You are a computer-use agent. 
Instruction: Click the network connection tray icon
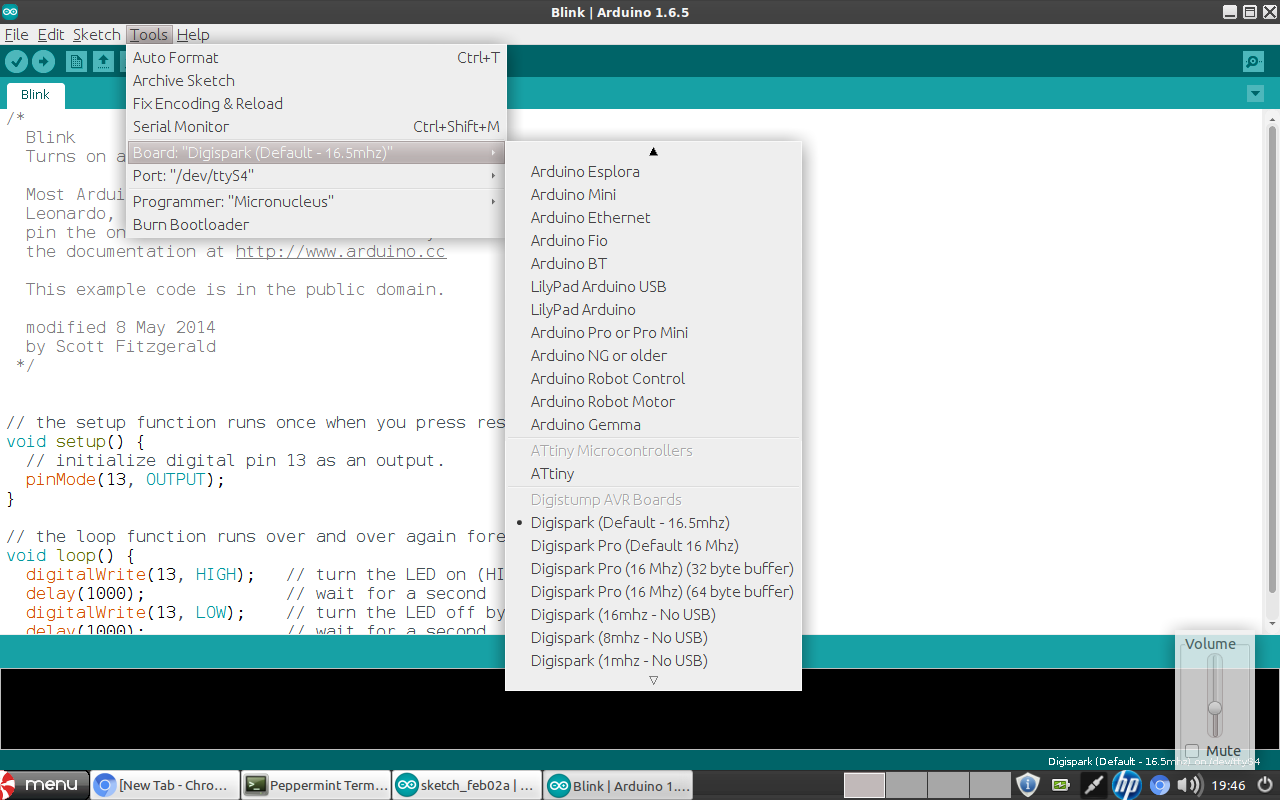pyautogui.click(x=1093, y=785)
